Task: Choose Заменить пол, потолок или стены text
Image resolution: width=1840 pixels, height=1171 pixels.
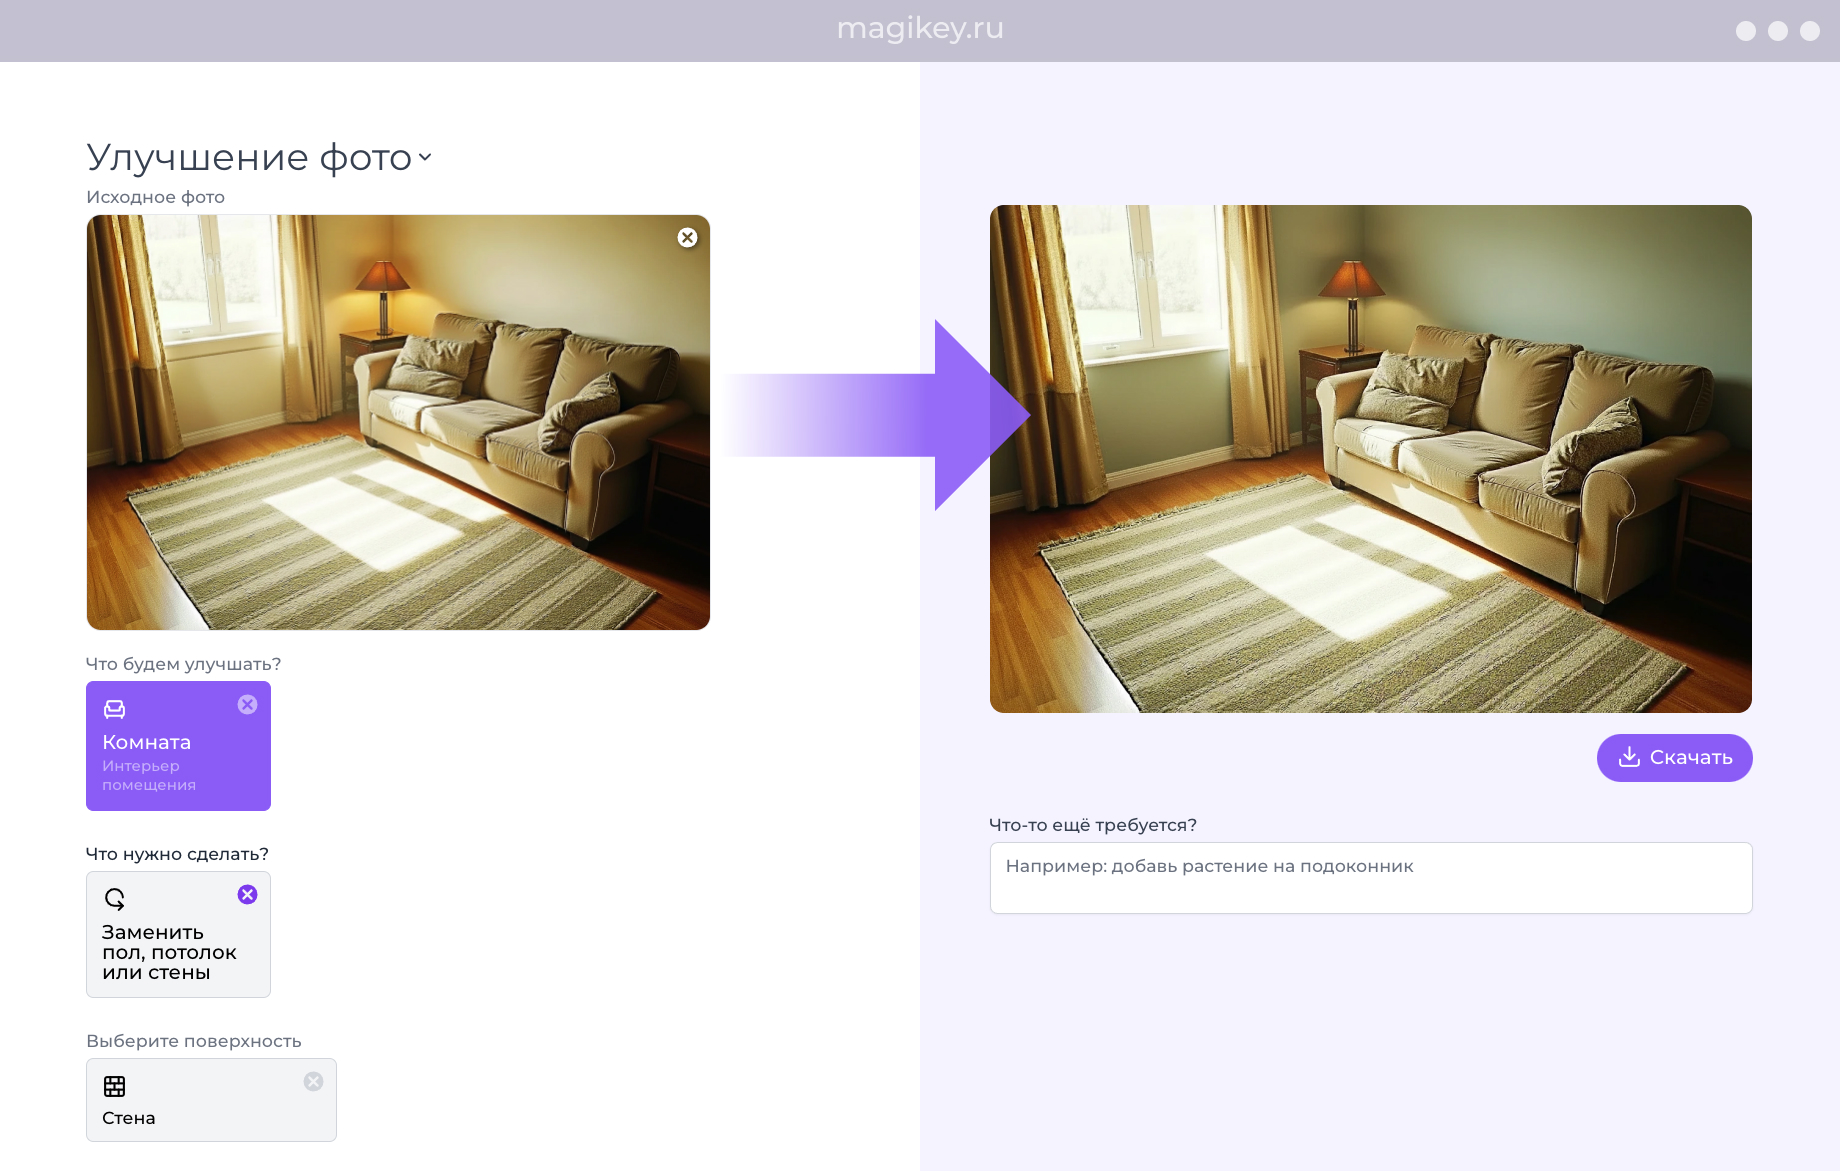Action: pos(168,952)
